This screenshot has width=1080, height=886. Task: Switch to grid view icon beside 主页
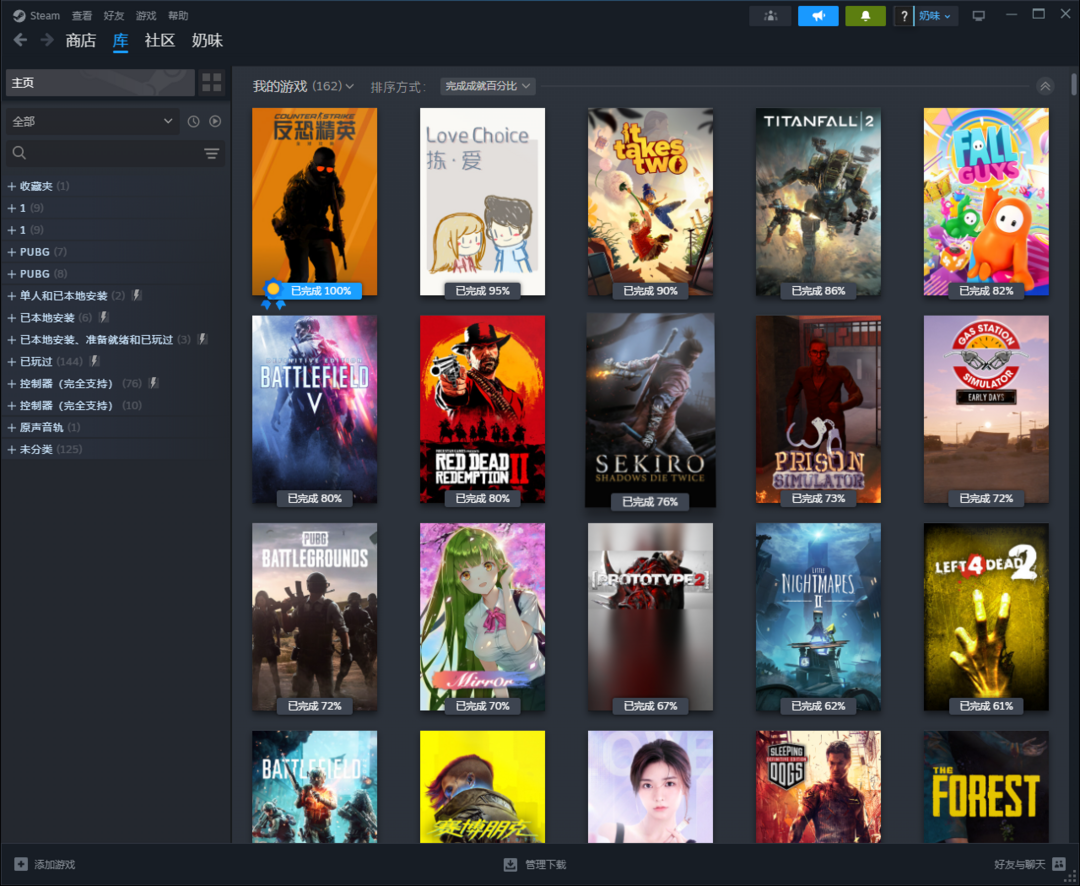pyautogui.click(x=212, y=82)
